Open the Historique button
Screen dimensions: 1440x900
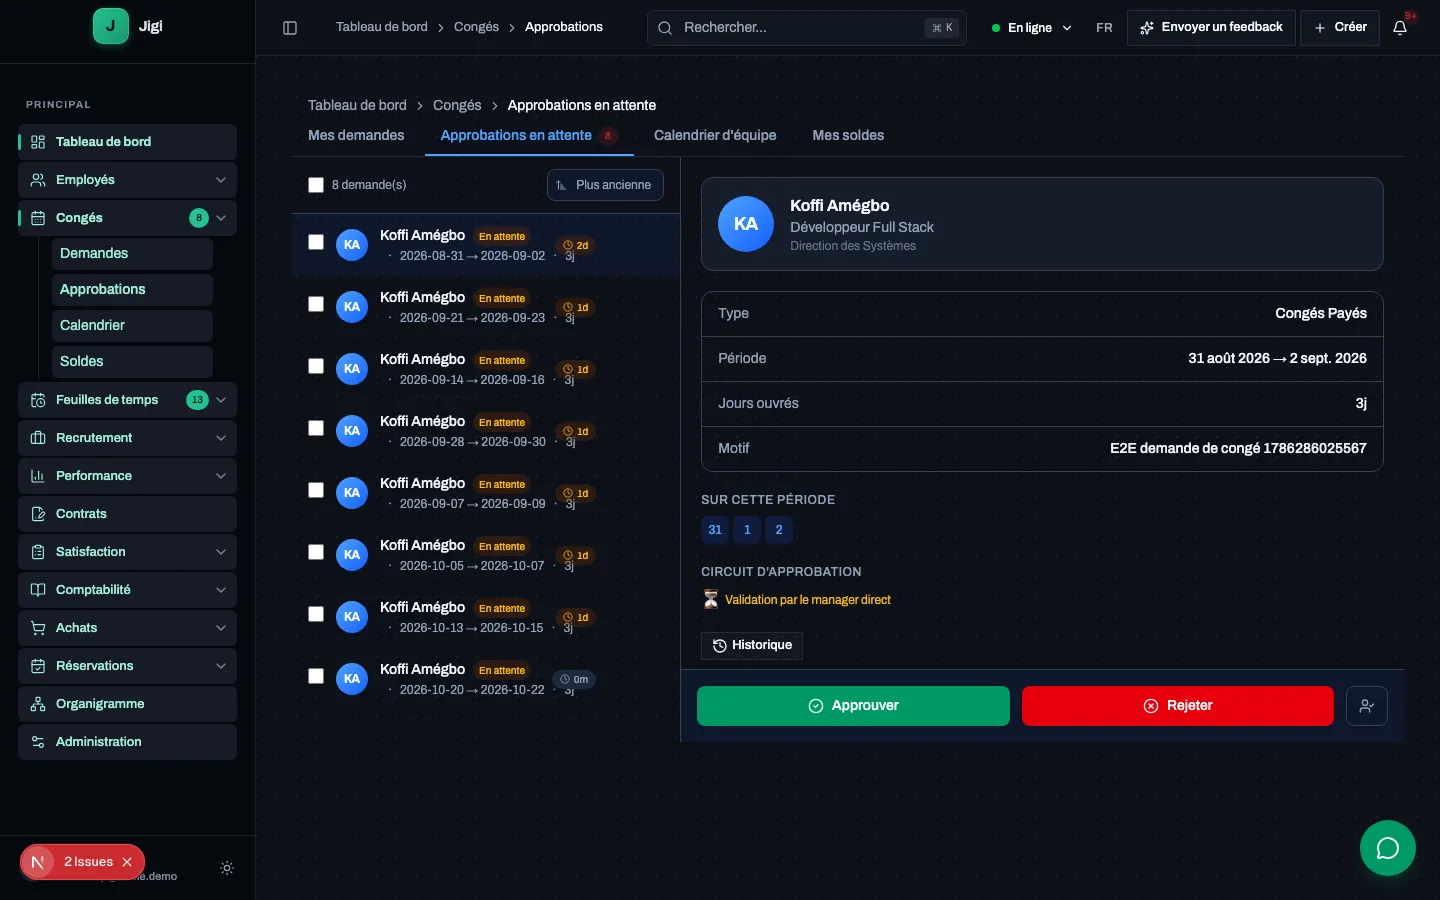752,646
